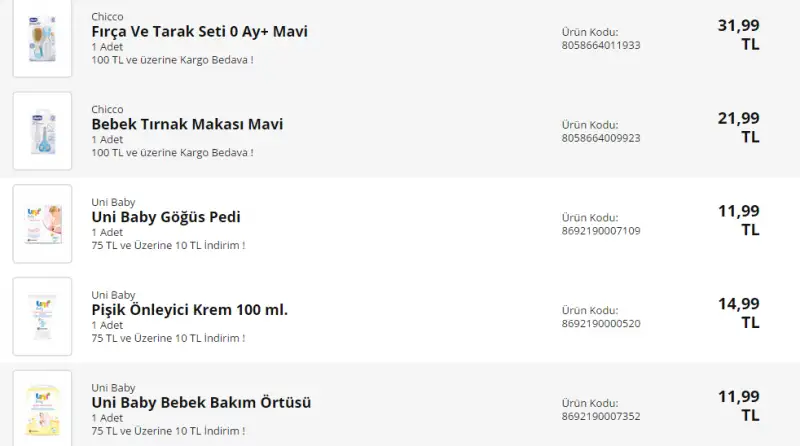
Task: Select the Chicco brand above the nail scissors
Action: point(107,110)
